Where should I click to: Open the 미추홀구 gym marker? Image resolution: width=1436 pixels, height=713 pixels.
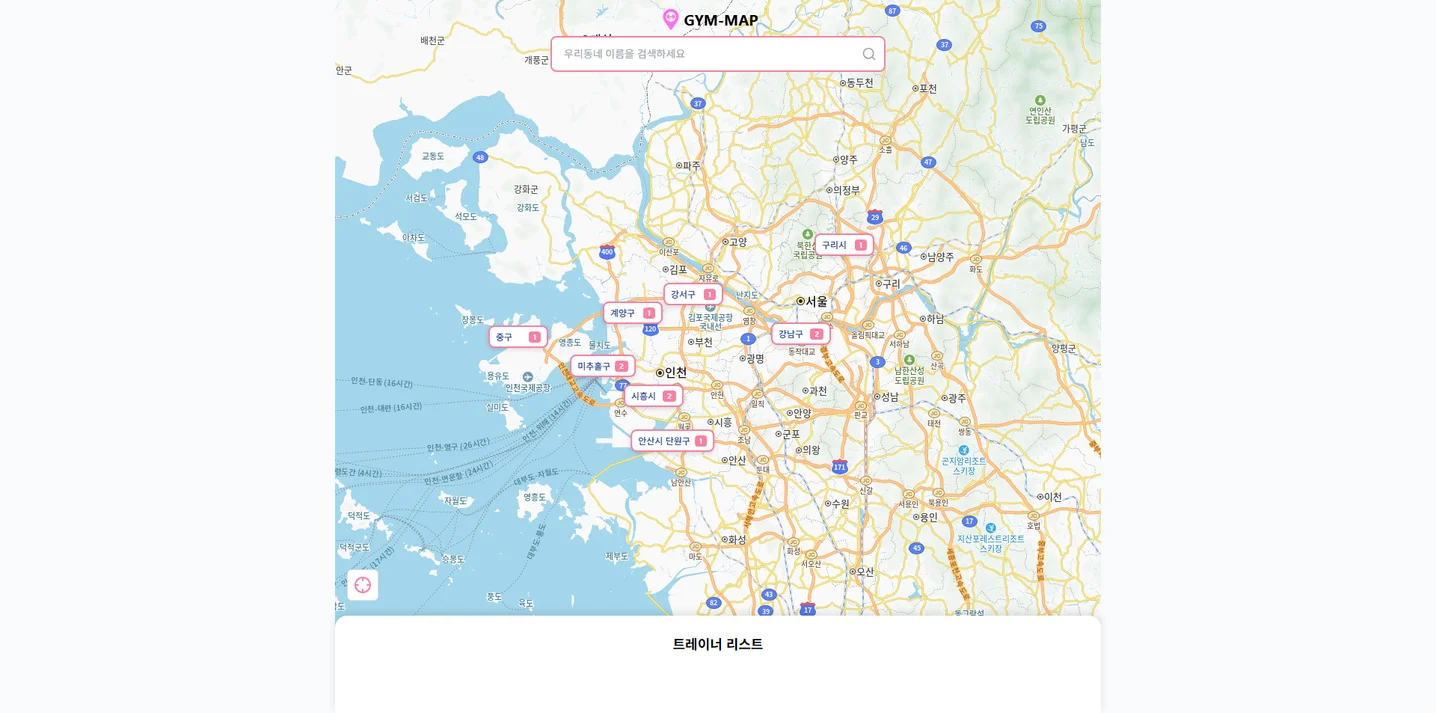[x=595, y=366]
